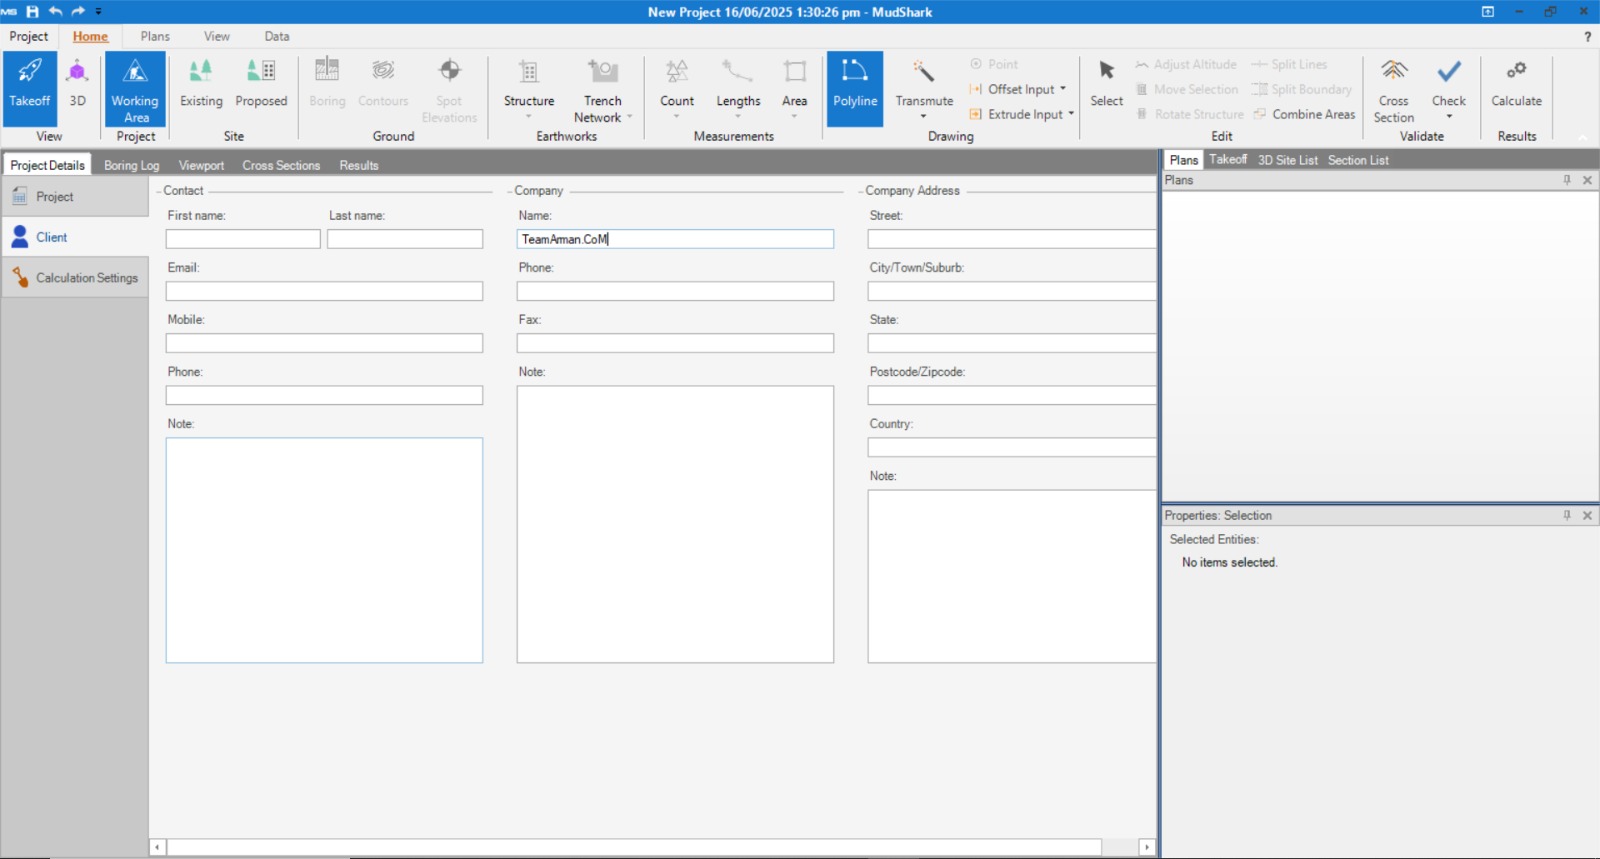Click the contact Mobile input field
Screen dimensions: 1600x859
click(324, 343)
